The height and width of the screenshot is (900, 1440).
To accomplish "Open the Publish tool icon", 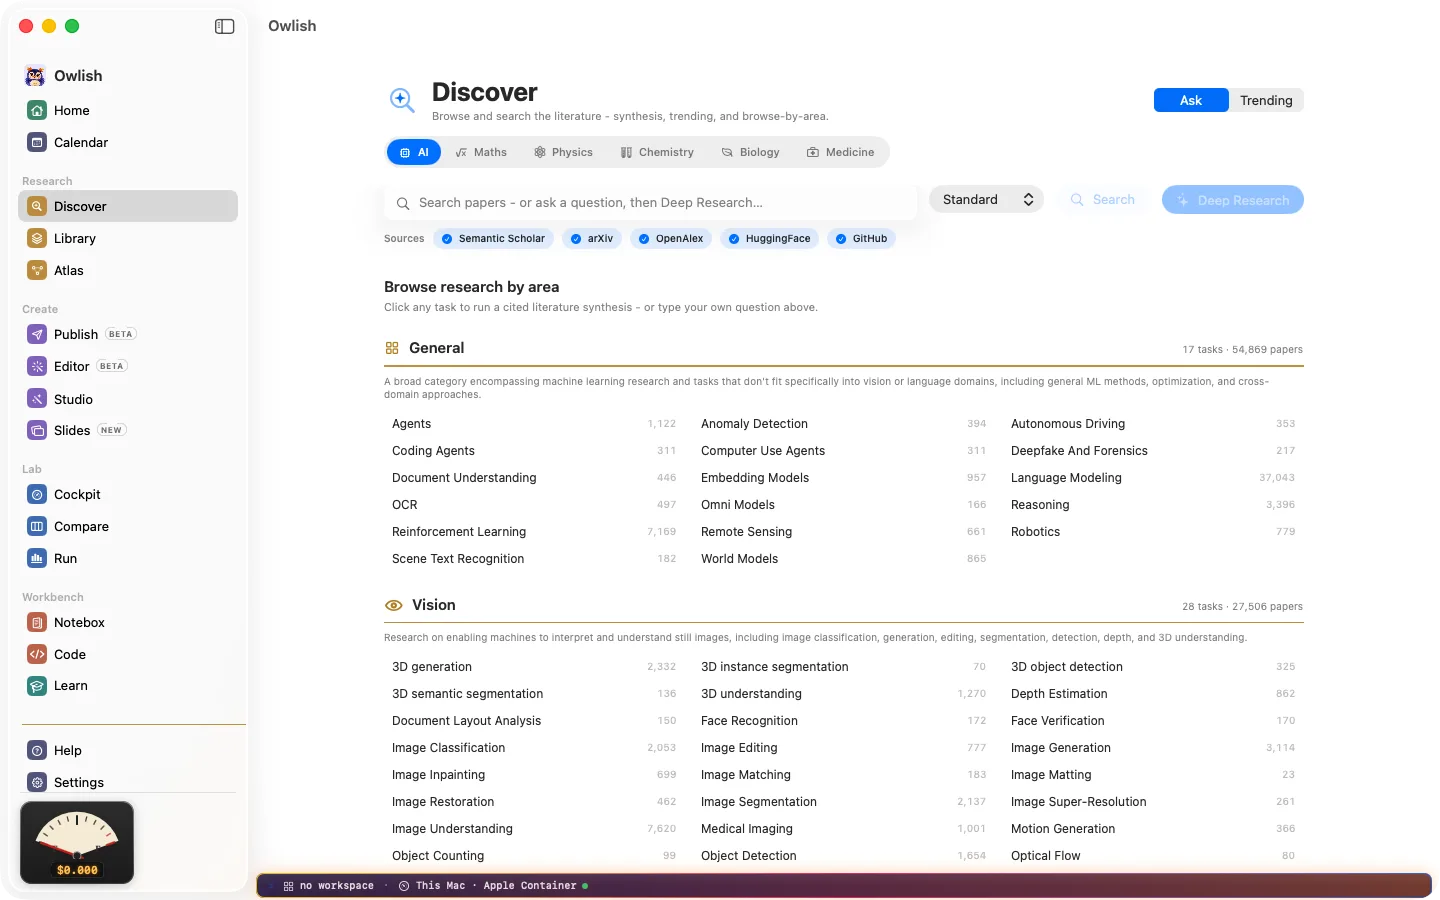I will (x=37, y=334).
